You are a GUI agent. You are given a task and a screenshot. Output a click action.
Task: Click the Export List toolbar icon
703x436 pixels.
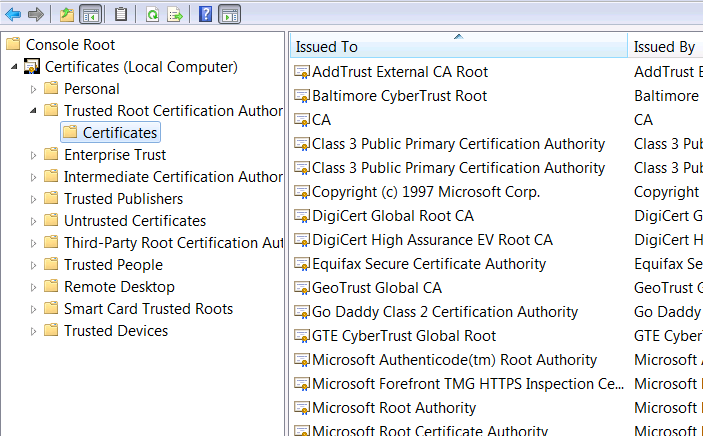click(174, 14)
